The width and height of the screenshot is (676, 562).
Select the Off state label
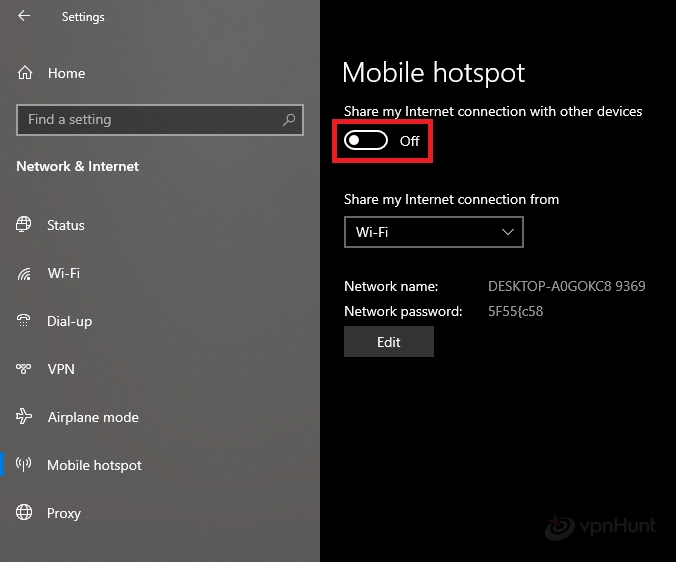pyautogui.click(x=409, y=141)
